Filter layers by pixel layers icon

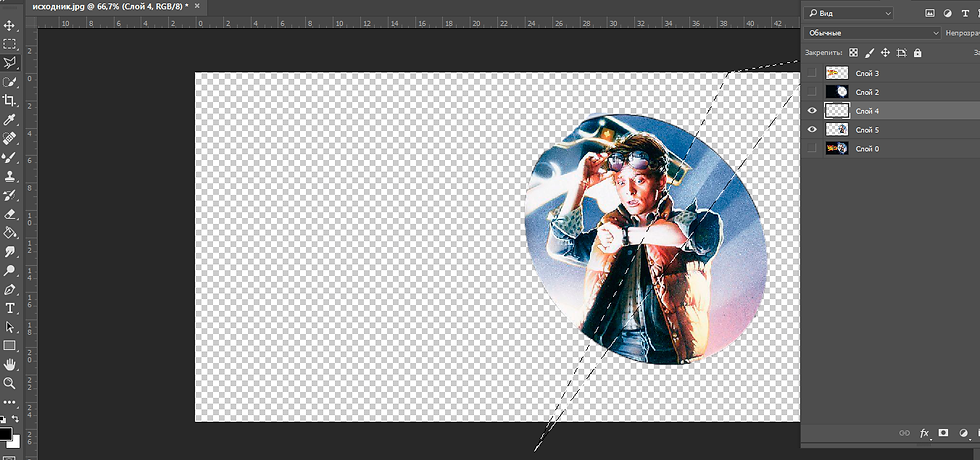(x=929, y=12)
